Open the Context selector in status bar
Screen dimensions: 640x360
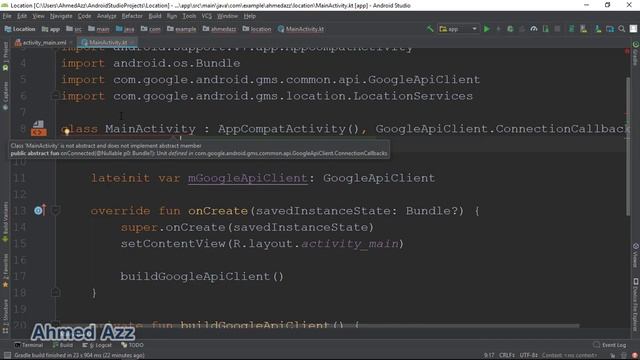point(569,355)
